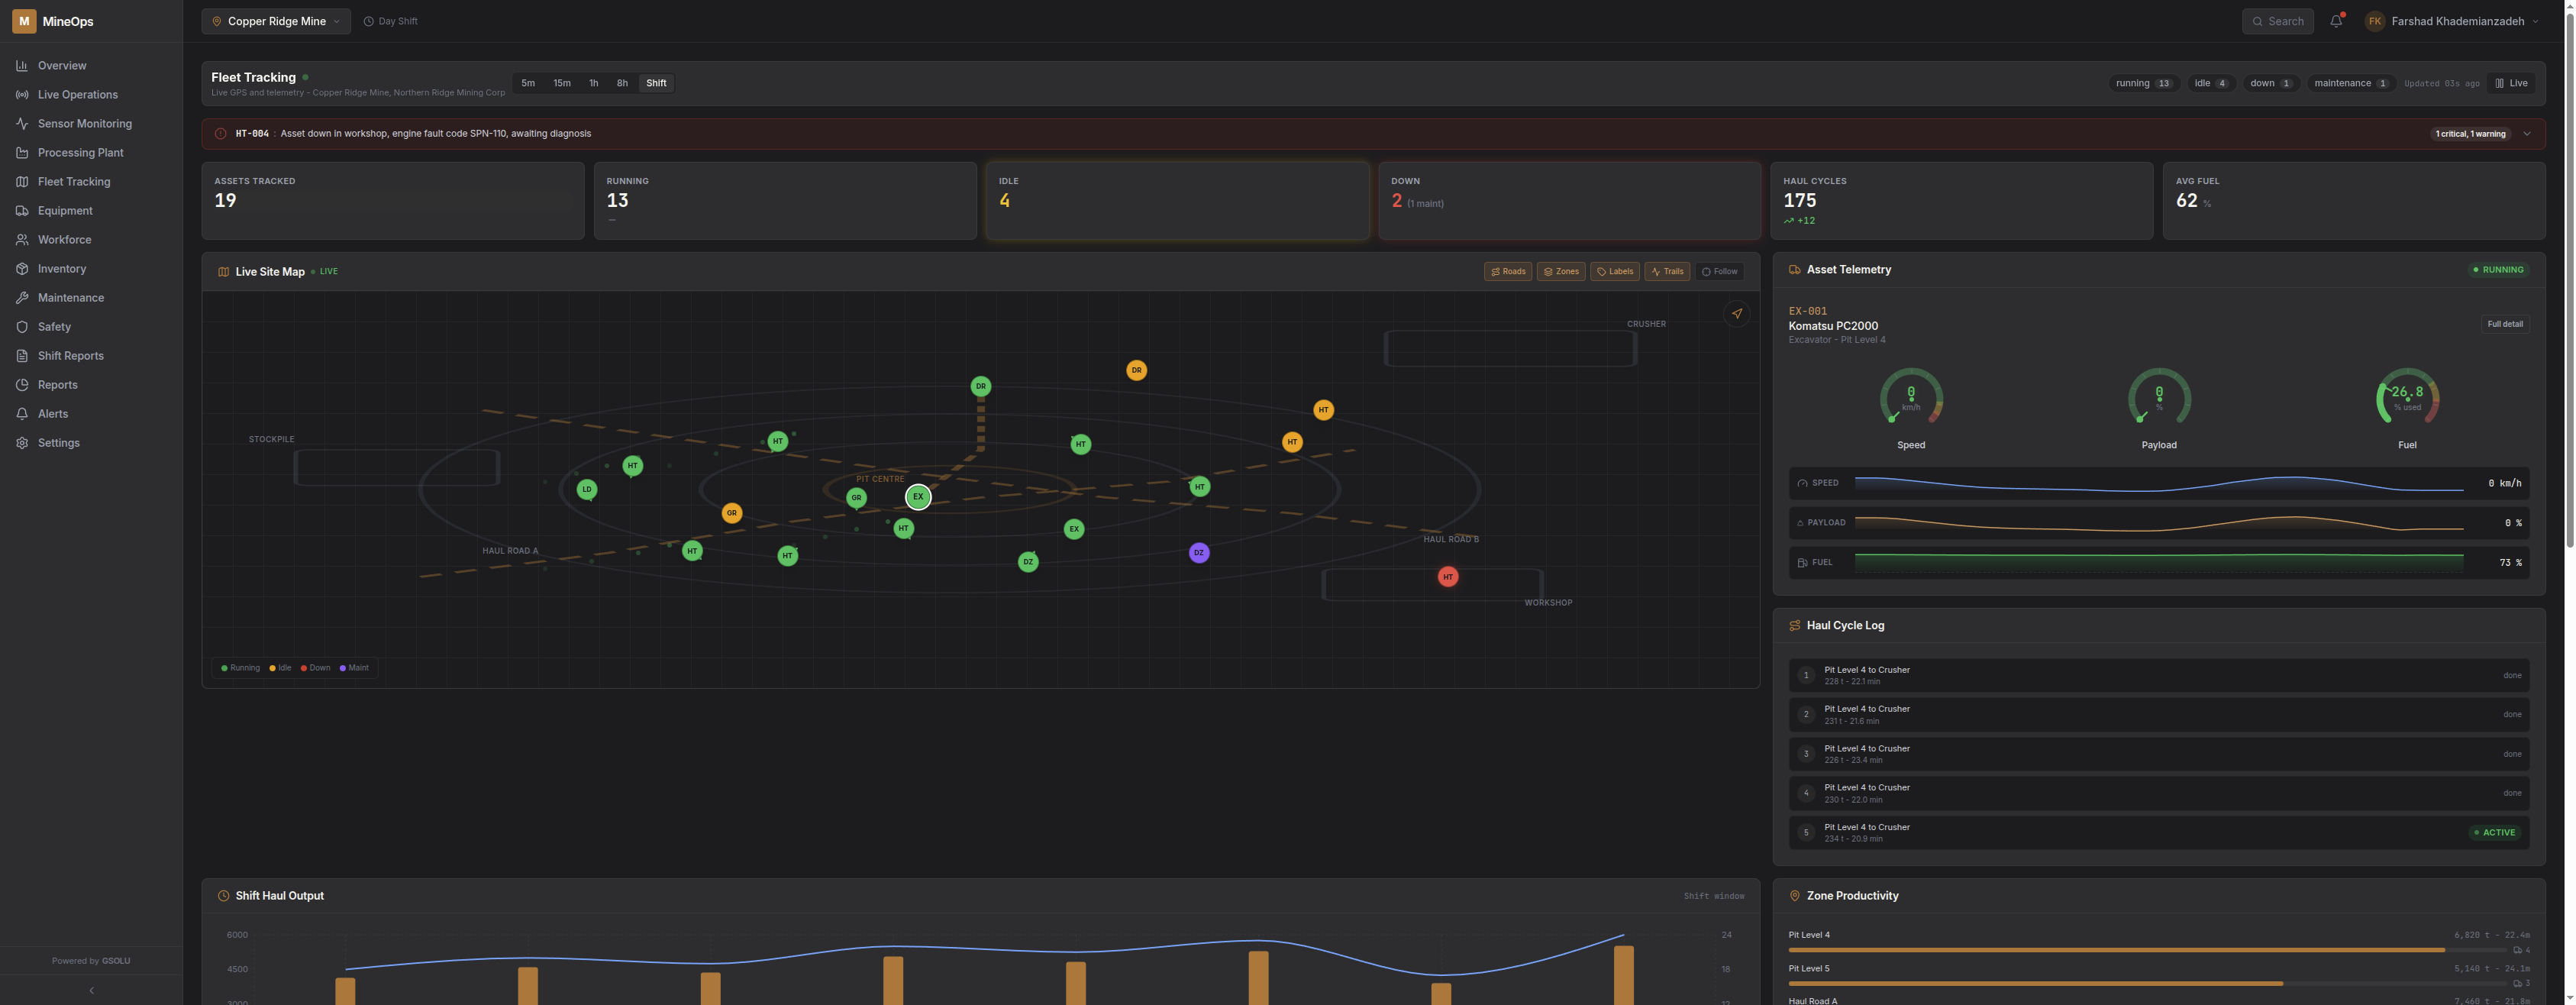
Task: Open user menu for Farshad Khademianzadeh
Action: pos(2452,21)
